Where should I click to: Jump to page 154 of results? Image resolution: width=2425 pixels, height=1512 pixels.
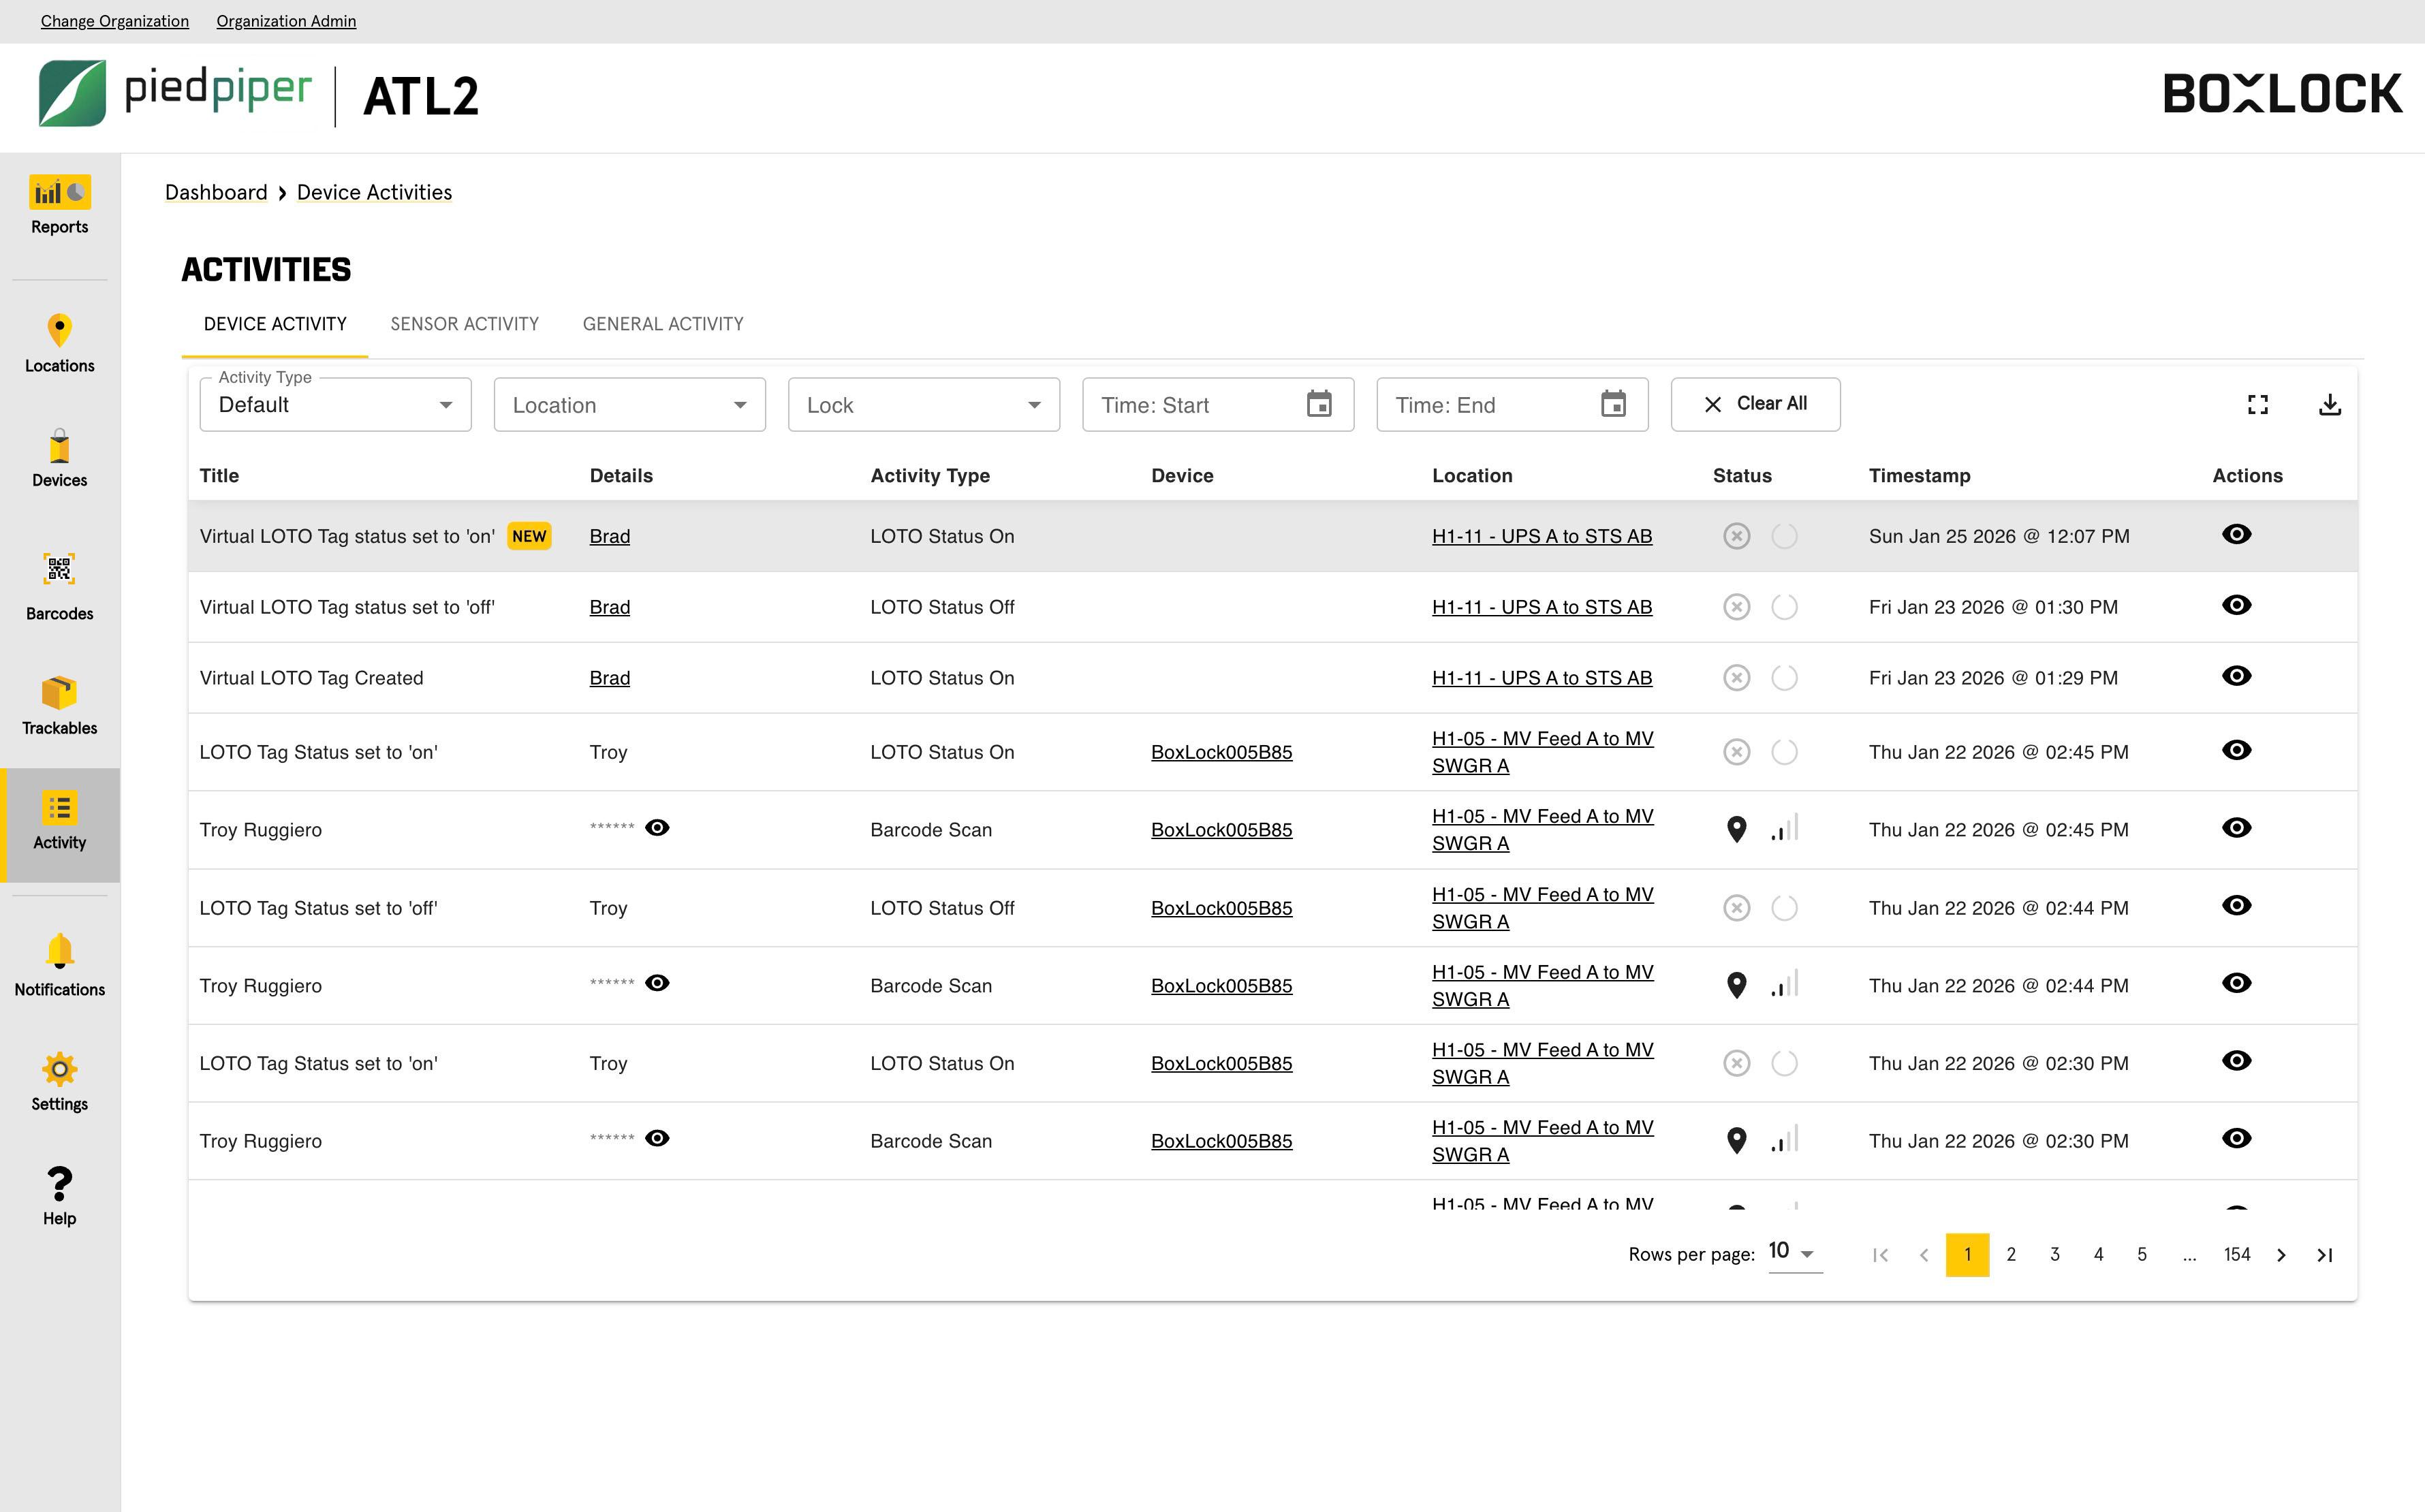click(x=2237, y=1254)
